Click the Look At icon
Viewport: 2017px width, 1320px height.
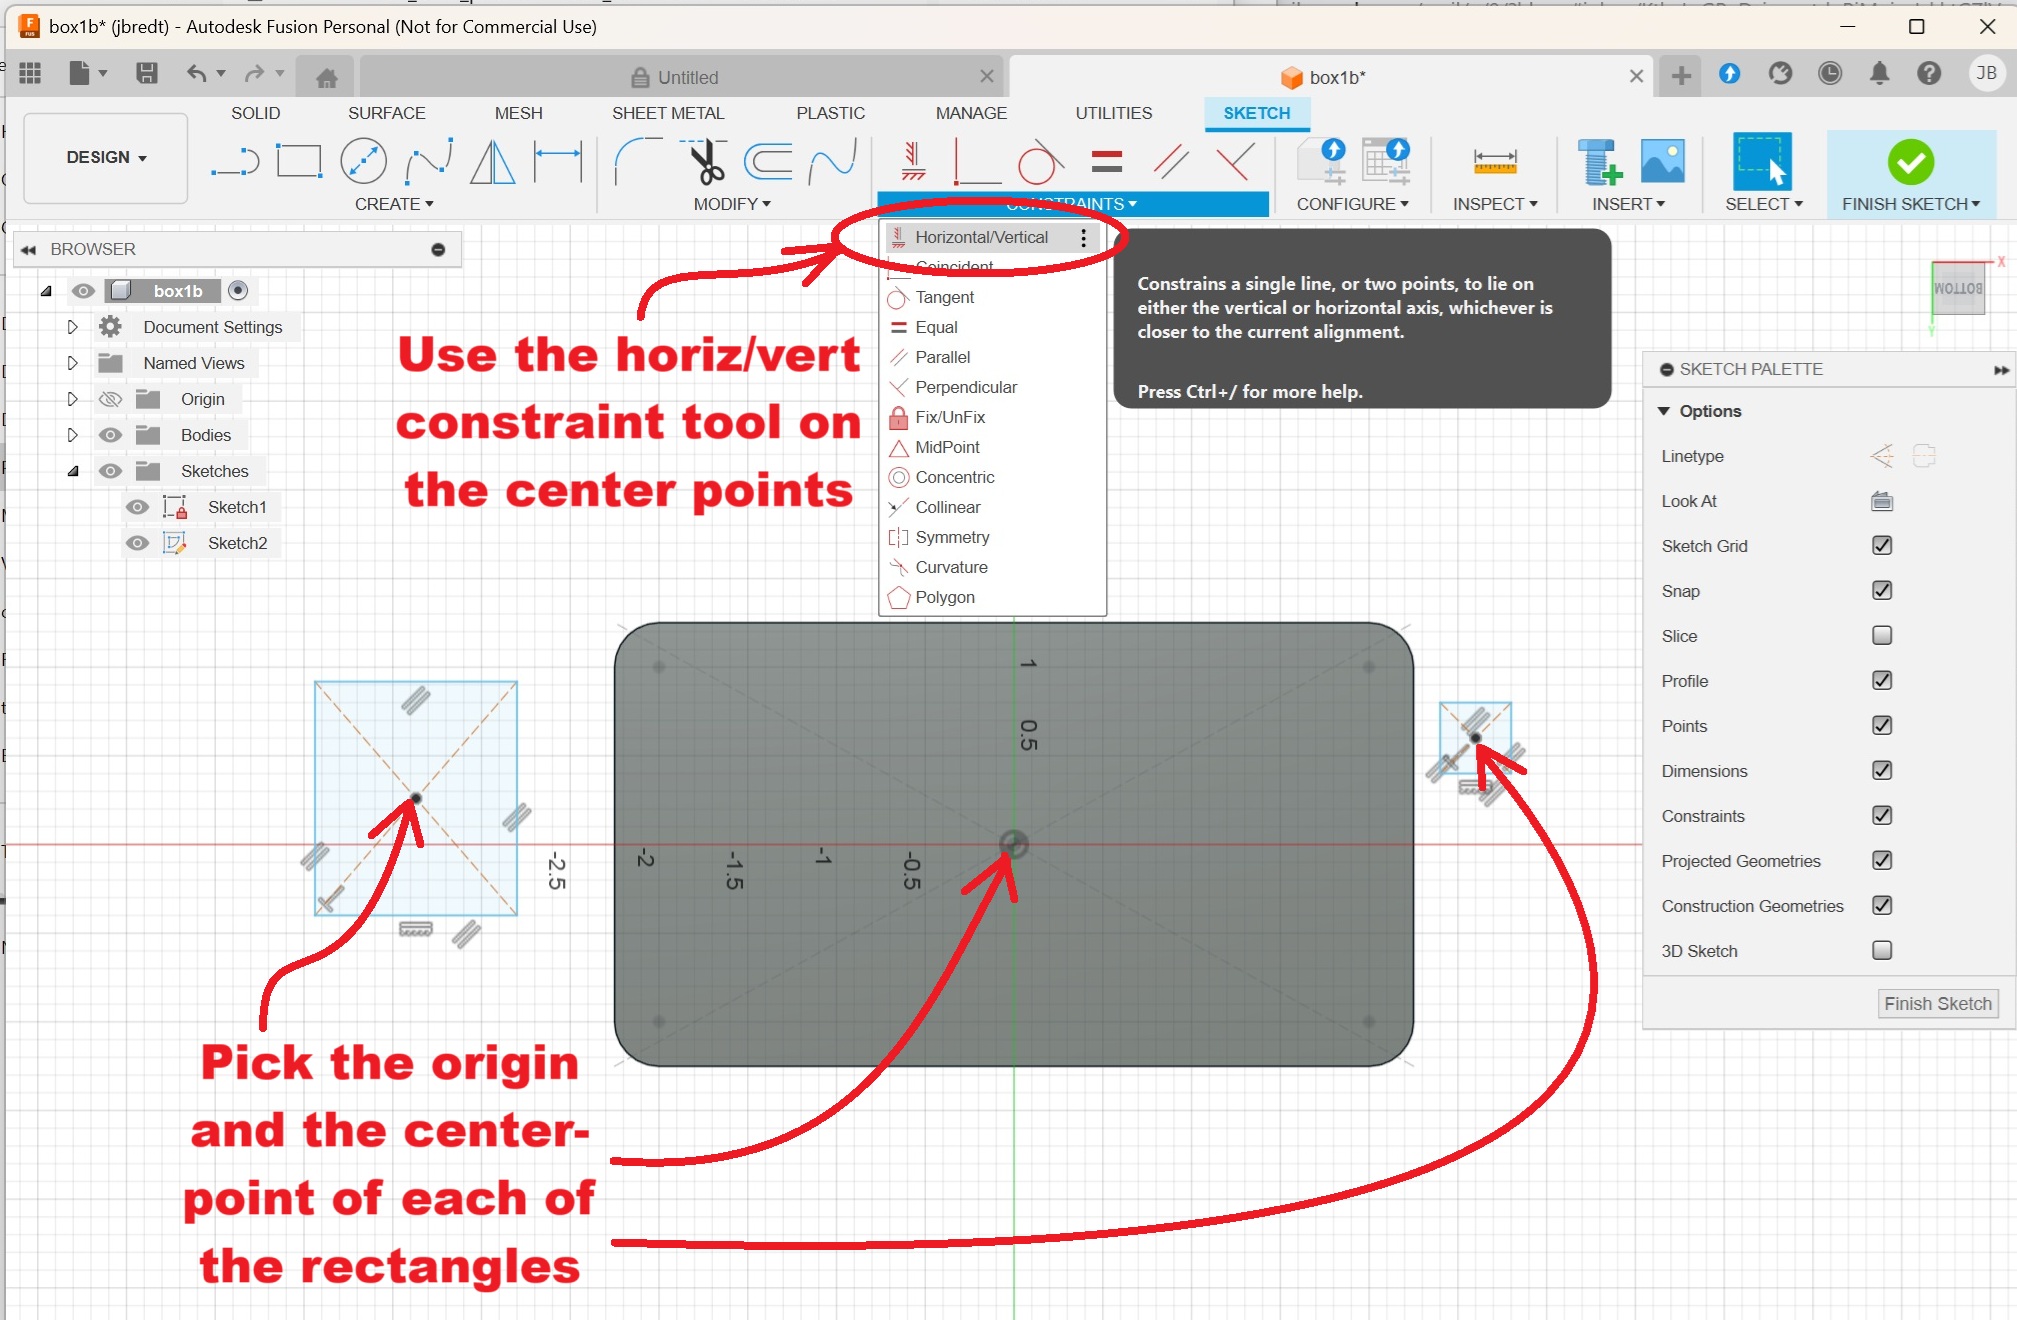[1881, 501]
